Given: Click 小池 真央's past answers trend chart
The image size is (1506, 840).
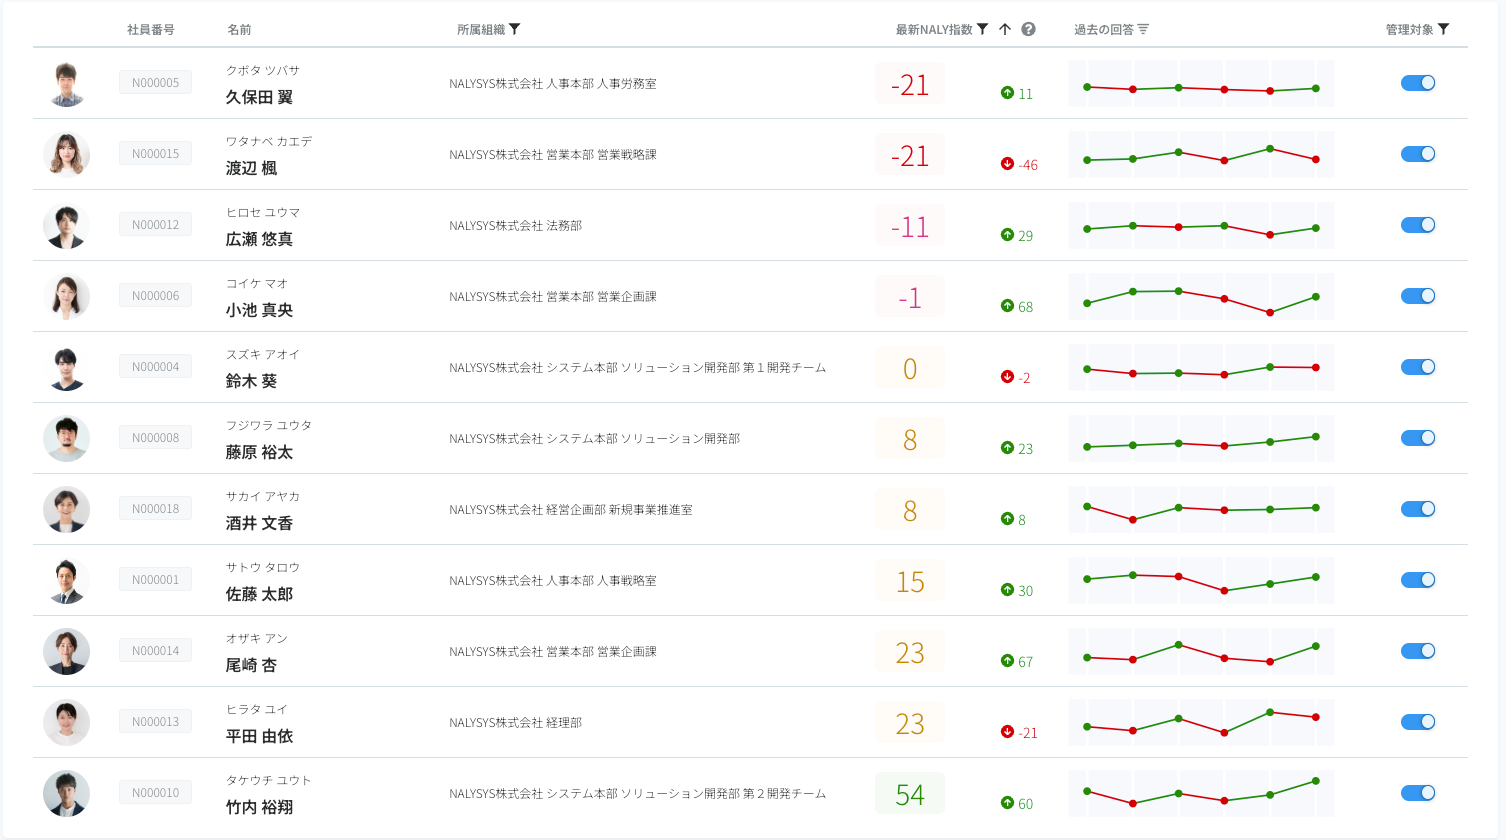Looking at the screenshot, I should [1201, 297].
